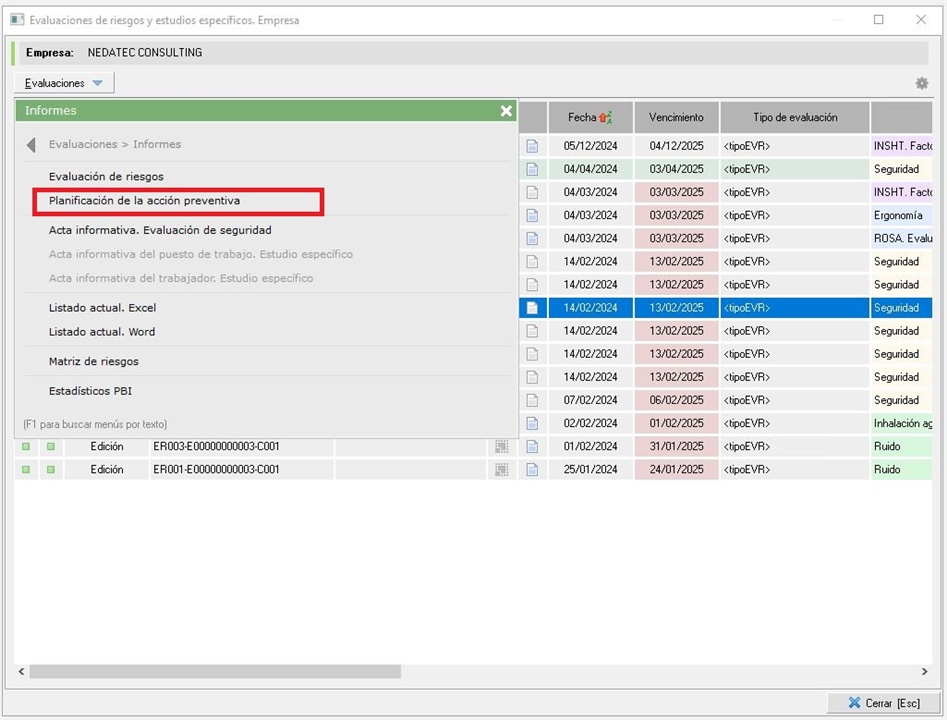Click document icon in 25/01/2024 row

[532, 469]
